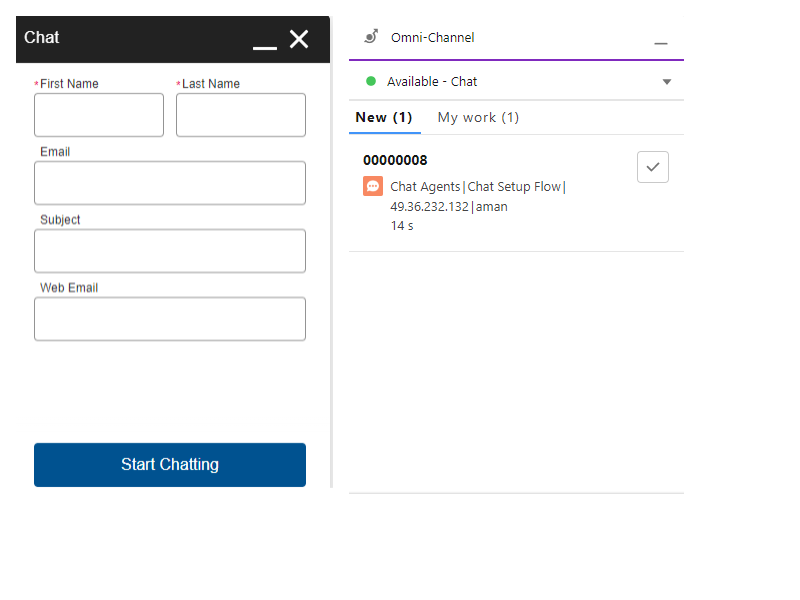The image size is (800, 600).
Task: Click the Omni-Channel headset icon
Action: (x=371, y=37)
